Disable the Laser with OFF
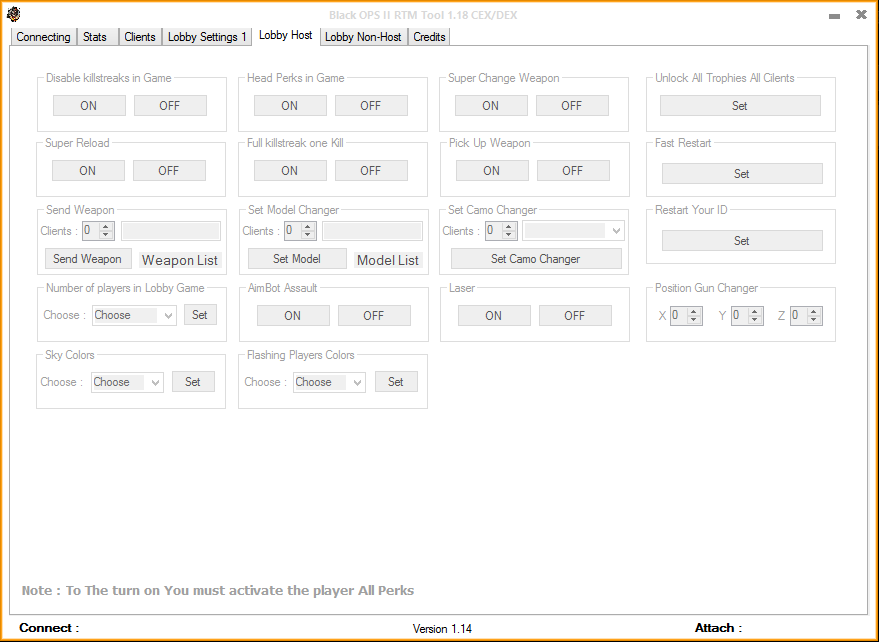Image resolution: width=879 pixels, height=642 pixels. pos(575,316)
